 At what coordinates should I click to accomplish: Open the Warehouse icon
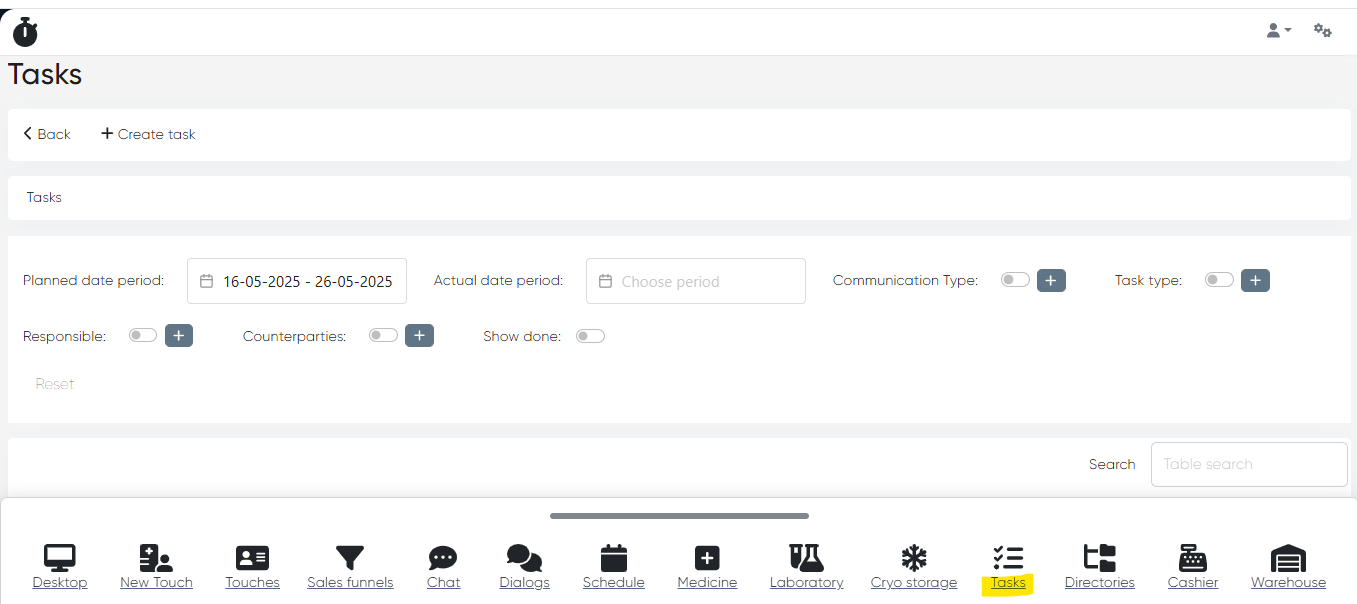(1288, 558)
